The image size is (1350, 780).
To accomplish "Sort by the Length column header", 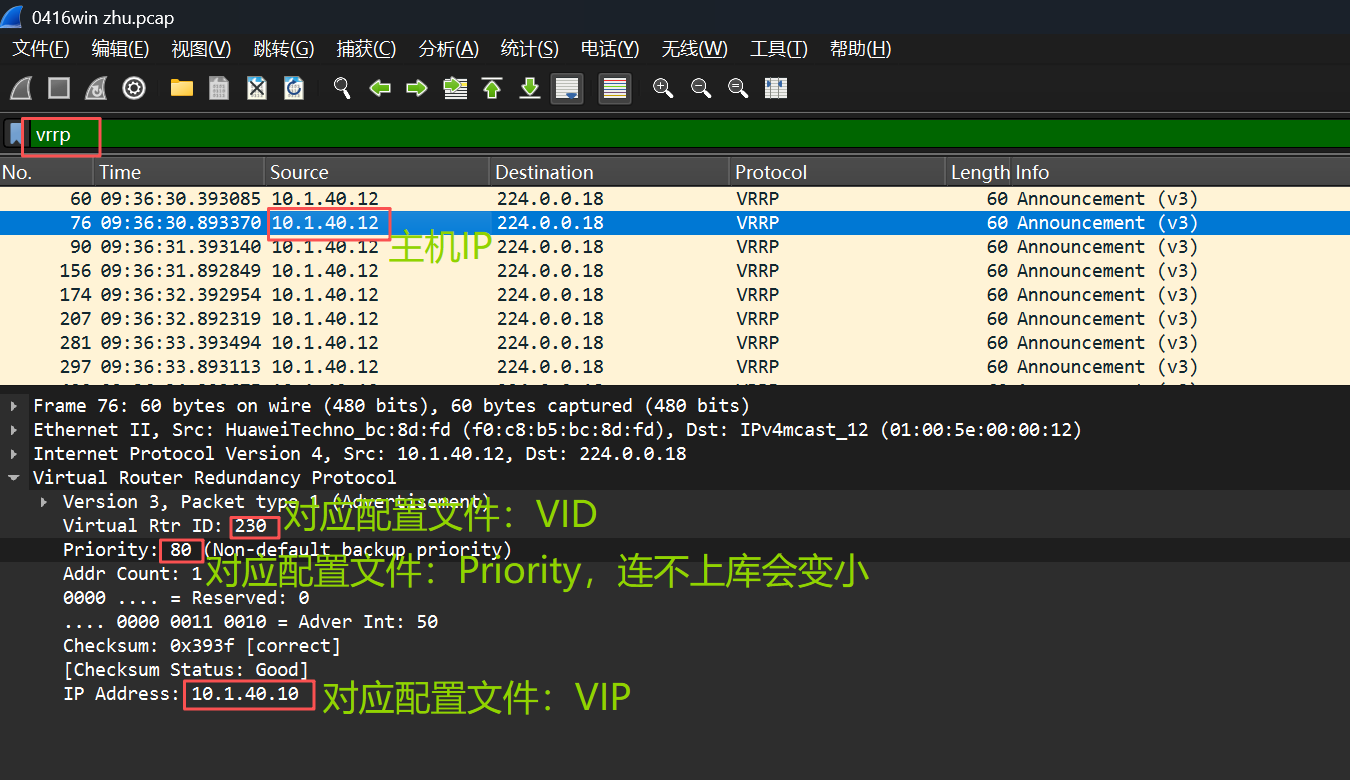I will (979, 172).
